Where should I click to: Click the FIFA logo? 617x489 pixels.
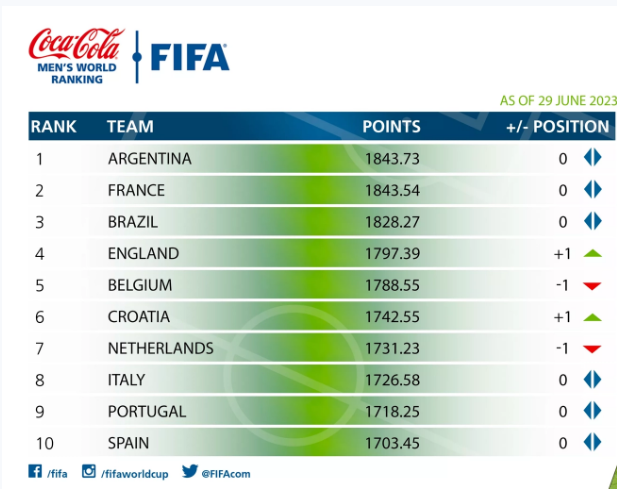190,58
